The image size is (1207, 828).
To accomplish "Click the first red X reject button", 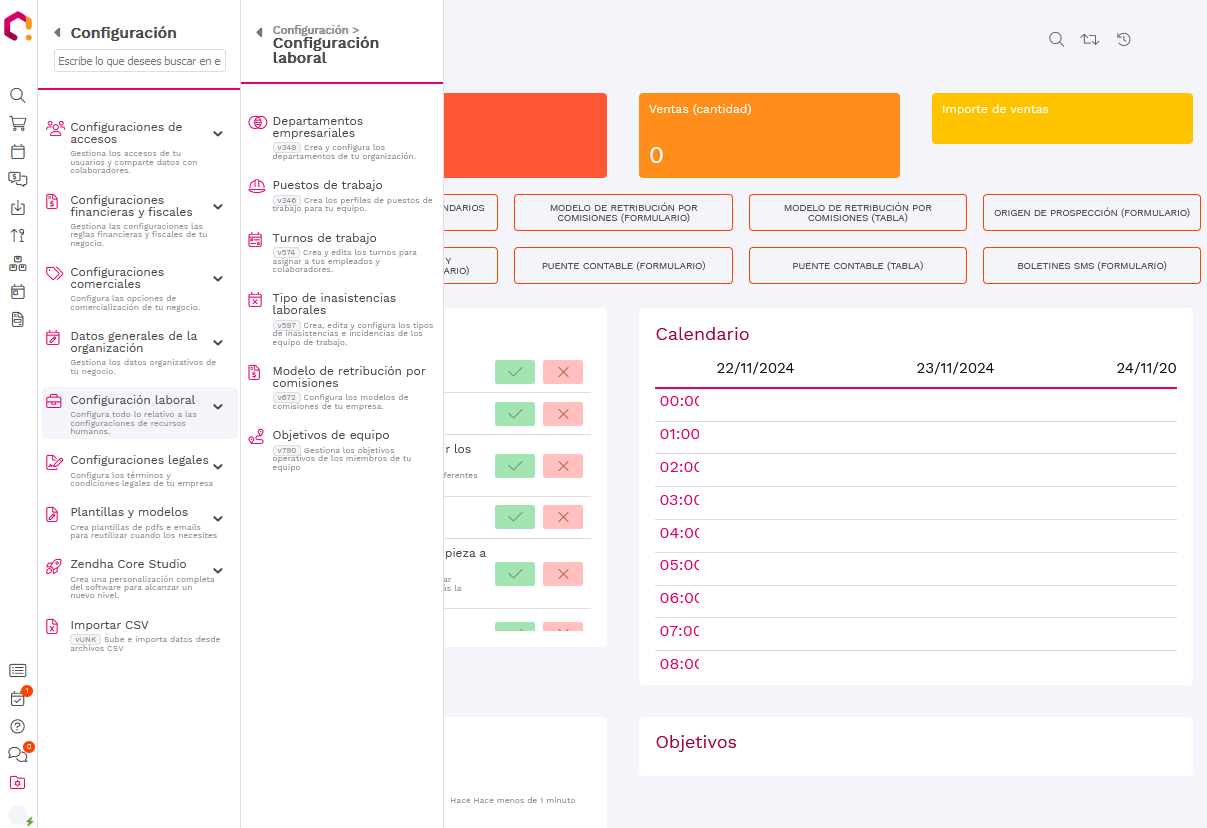I will [x=563, y=372].
